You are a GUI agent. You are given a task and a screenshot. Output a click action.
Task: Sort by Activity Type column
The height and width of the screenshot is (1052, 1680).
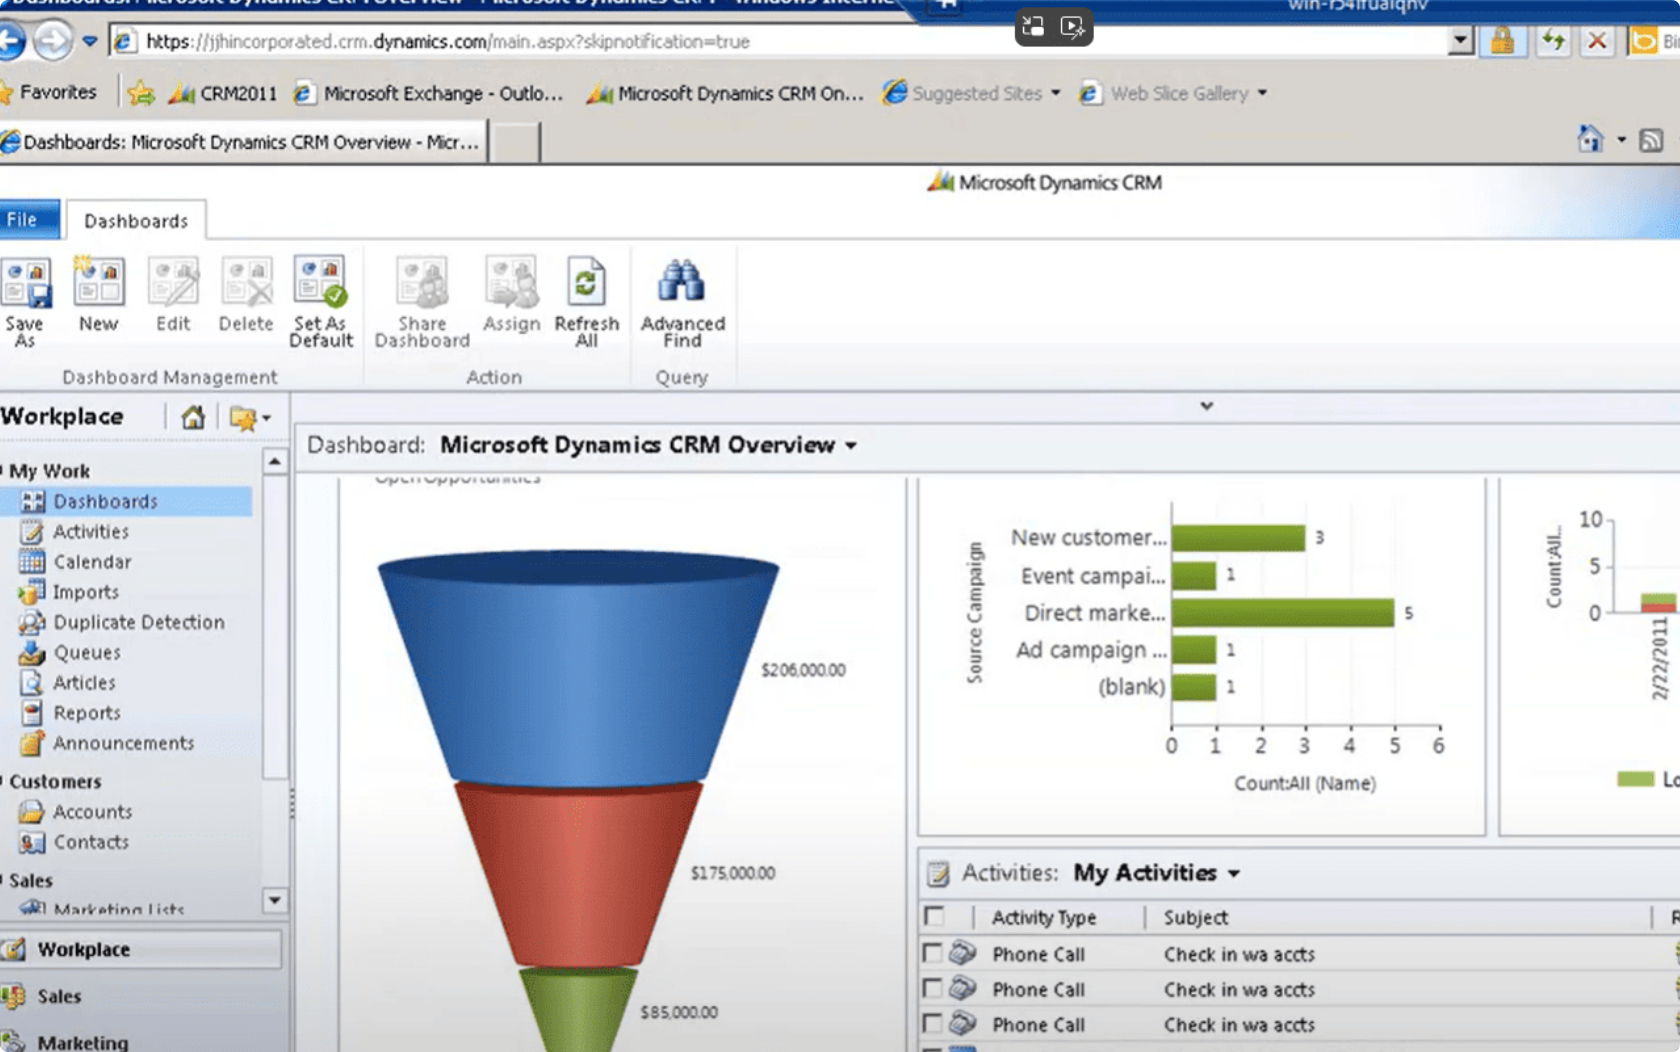pyautogui.click(x=1044, y=917)
